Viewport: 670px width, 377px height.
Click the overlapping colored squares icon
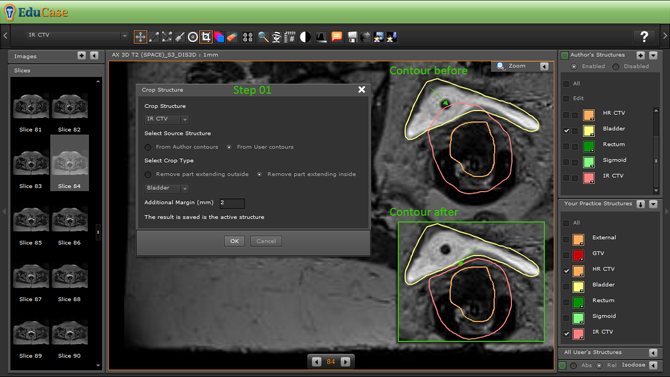[219, 37]
